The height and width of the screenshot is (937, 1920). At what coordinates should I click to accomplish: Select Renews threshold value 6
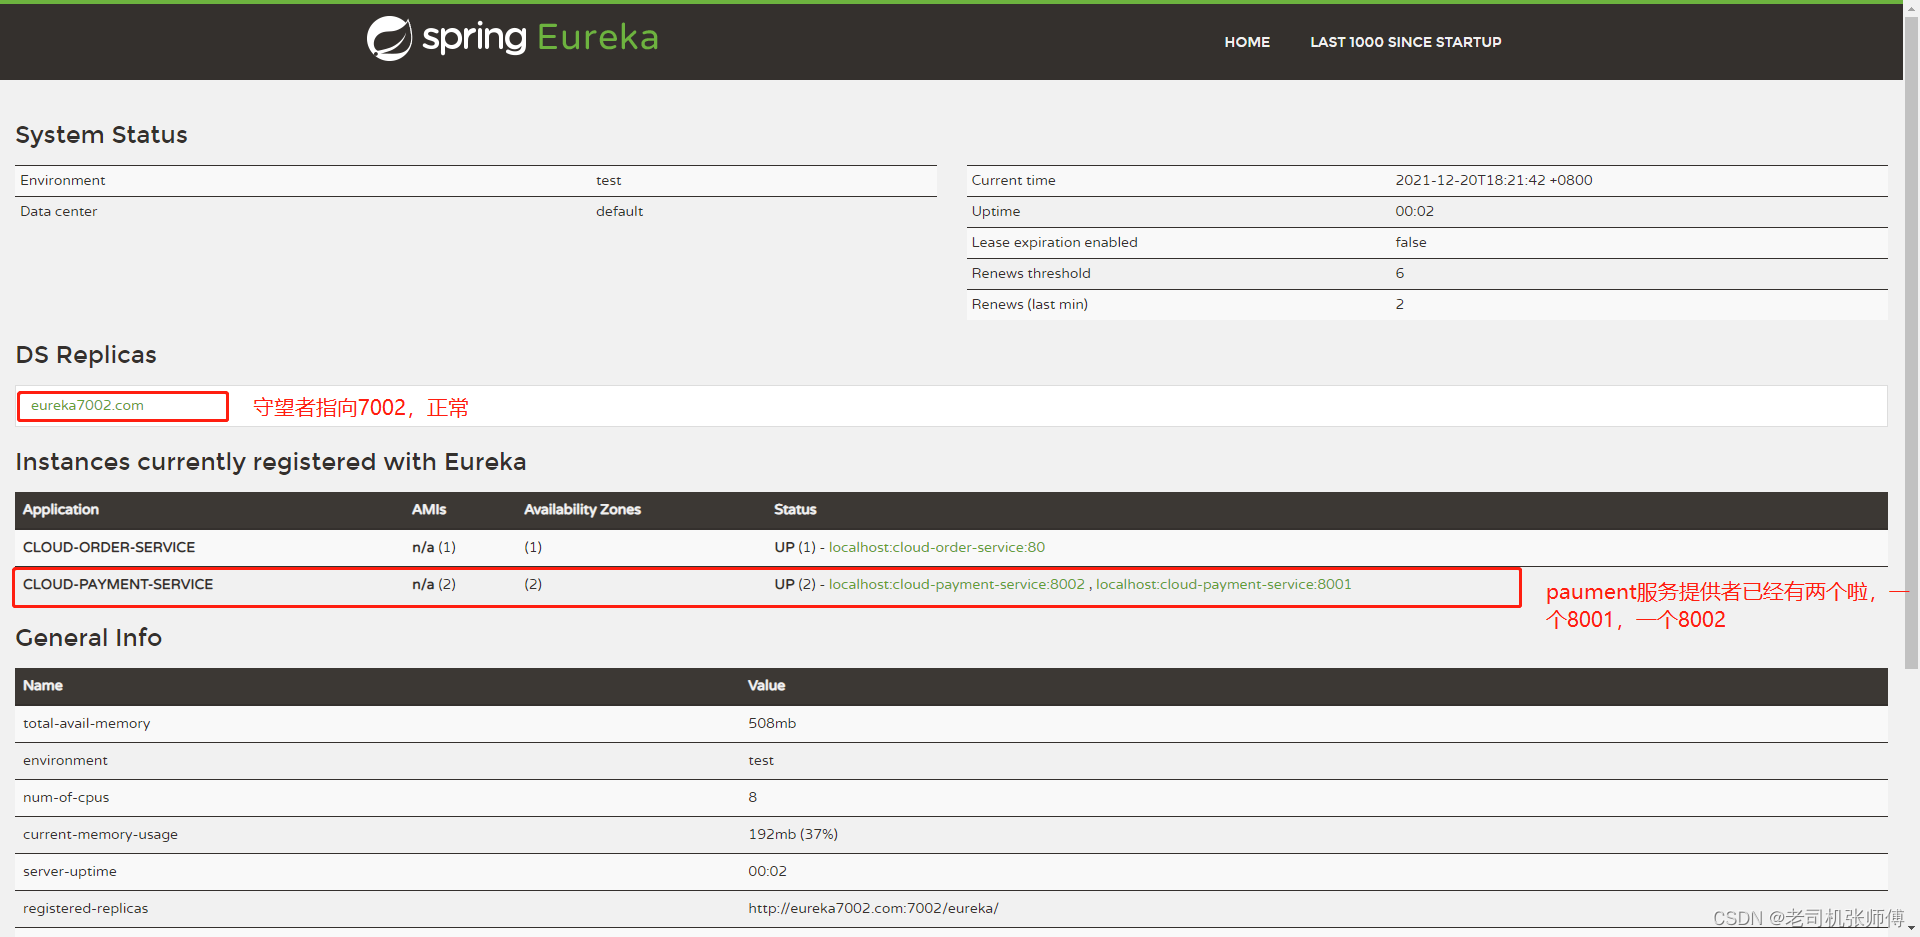click(1400, 273)
